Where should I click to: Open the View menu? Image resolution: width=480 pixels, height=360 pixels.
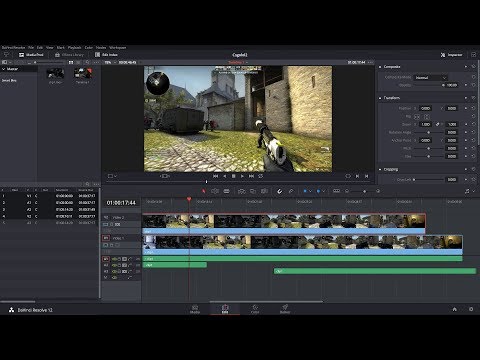click(x=50, y=47)
